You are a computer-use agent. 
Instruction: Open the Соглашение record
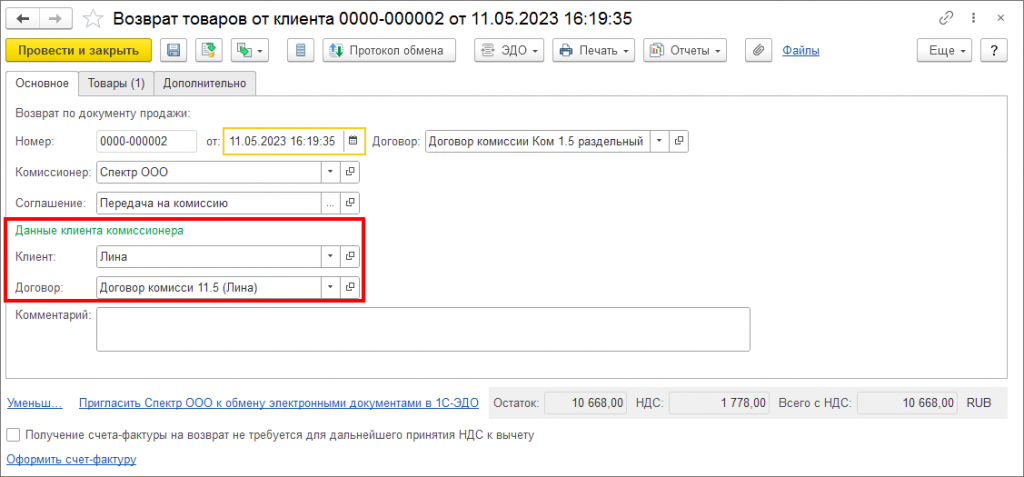point(350,203)
